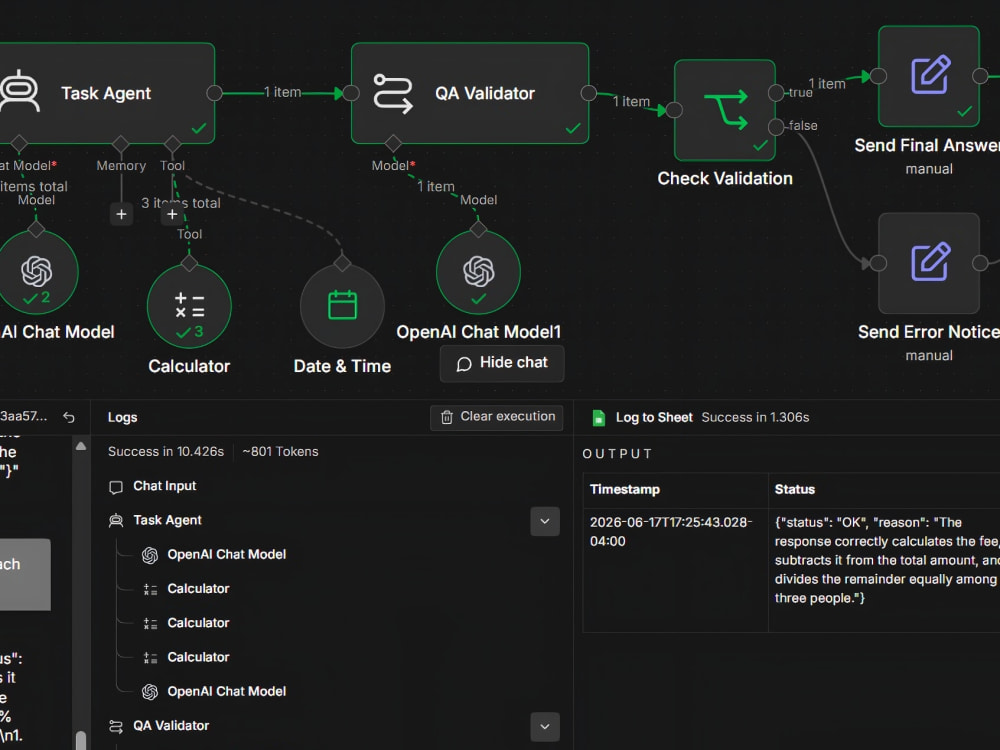Click the Send Error Notice input connector
Image resolution: width=1000 pixels, height=750 pixels.
point(878,263)
